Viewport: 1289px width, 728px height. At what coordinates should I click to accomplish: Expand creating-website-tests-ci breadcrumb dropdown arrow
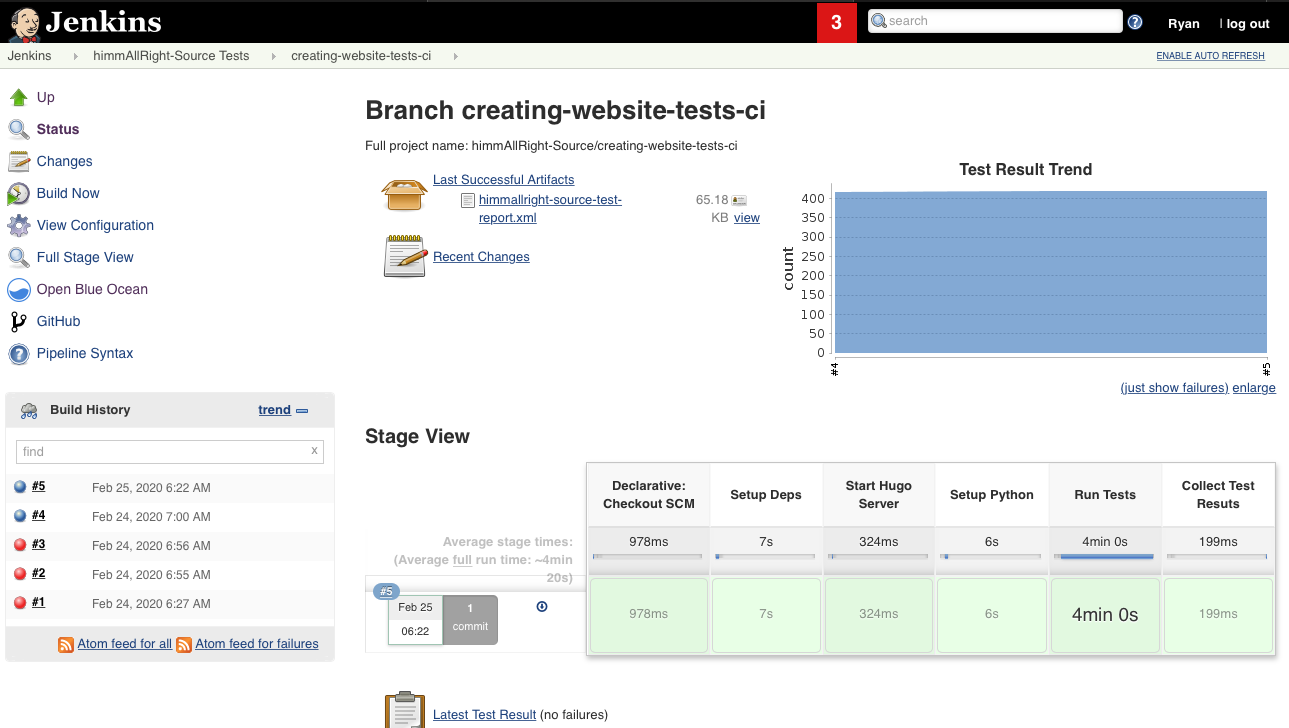[x=455, y=56]
